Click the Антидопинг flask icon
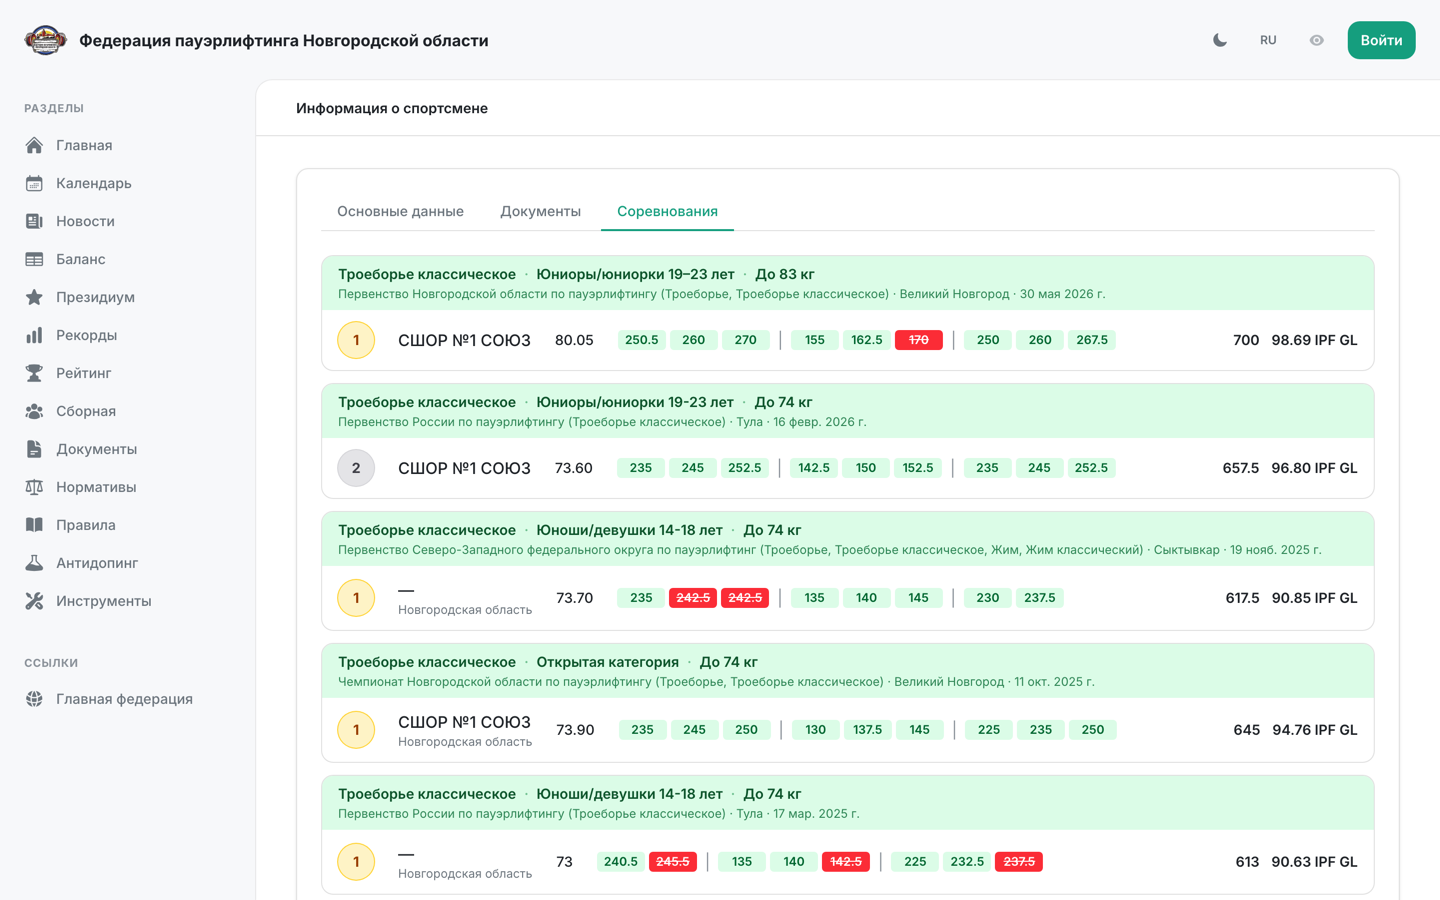Screen dimensions: 1440x900 34,563
